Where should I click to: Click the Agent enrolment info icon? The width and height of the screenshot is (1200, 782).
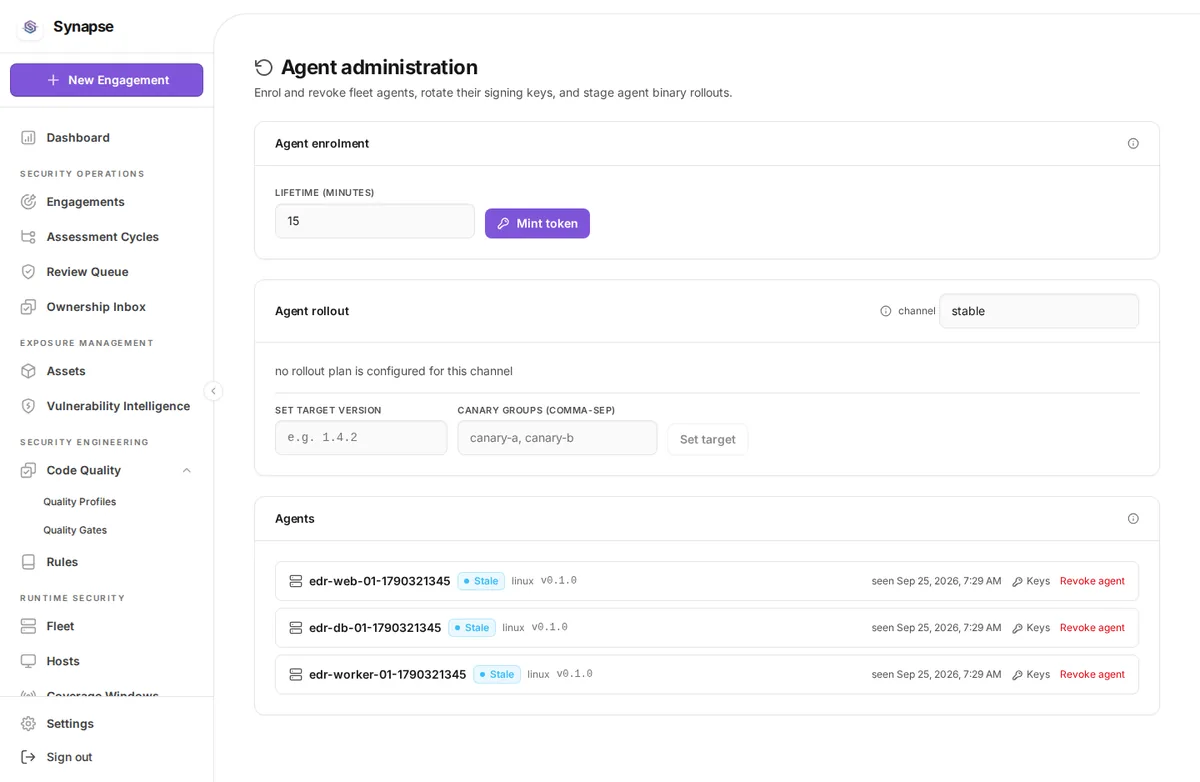pos(1133,143)
